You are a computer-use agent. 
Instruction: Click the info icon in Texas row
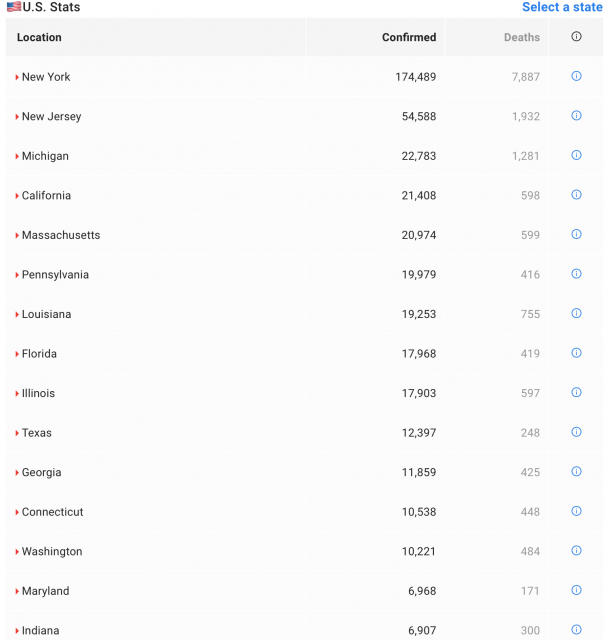(x=576, y=432)
